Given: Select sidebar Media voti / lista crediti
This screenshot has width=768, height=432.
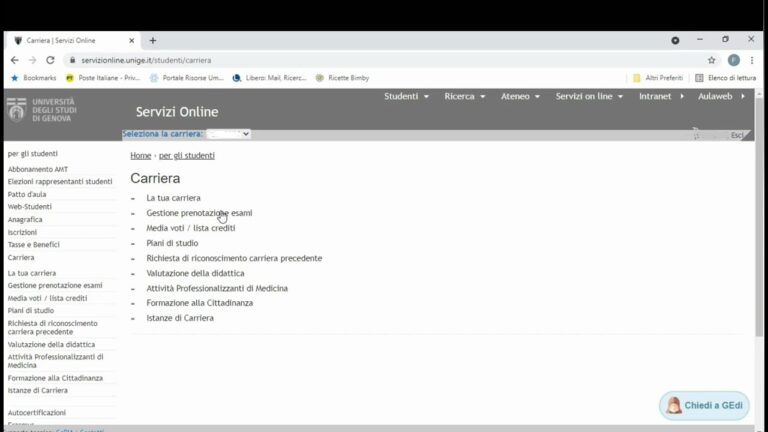Looking at the screenshot, I should point(48,298).
